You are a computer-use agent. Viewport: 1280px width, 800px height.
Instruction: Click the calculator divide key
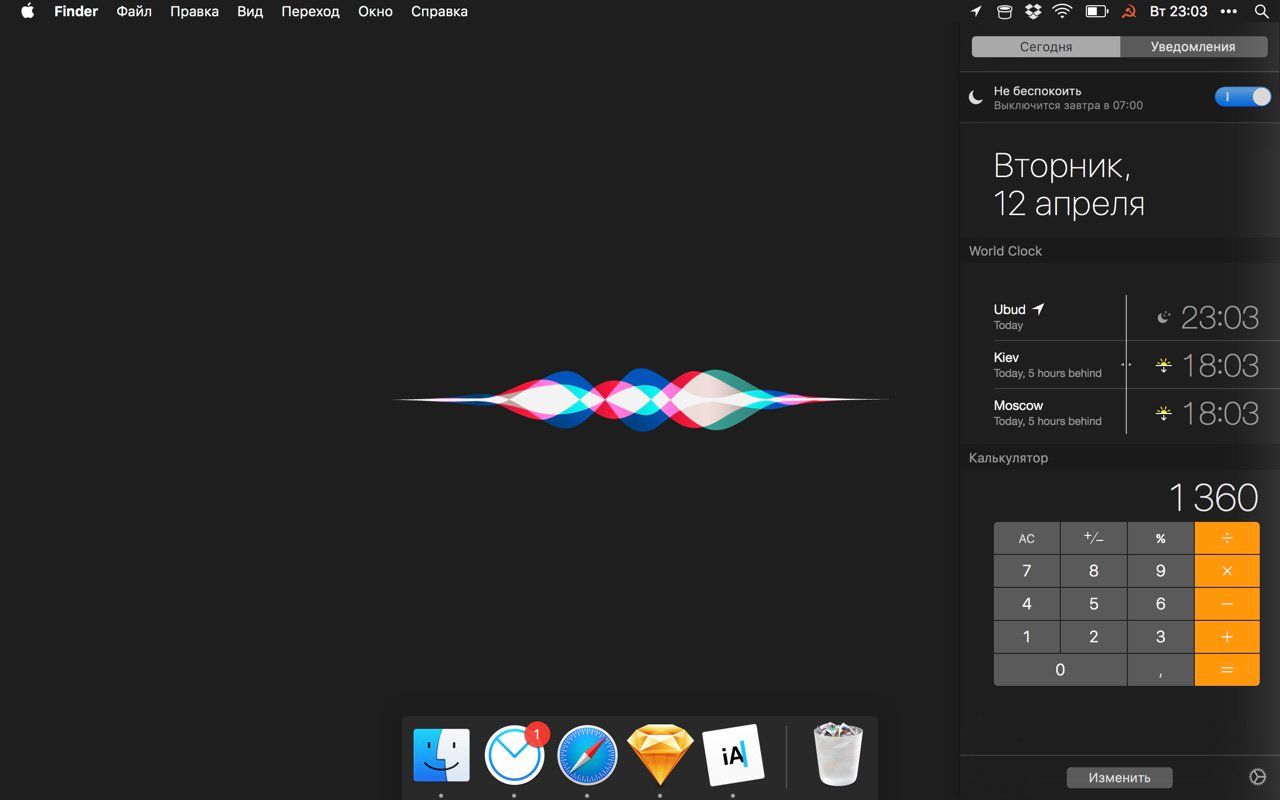[x=1227, y=538]
